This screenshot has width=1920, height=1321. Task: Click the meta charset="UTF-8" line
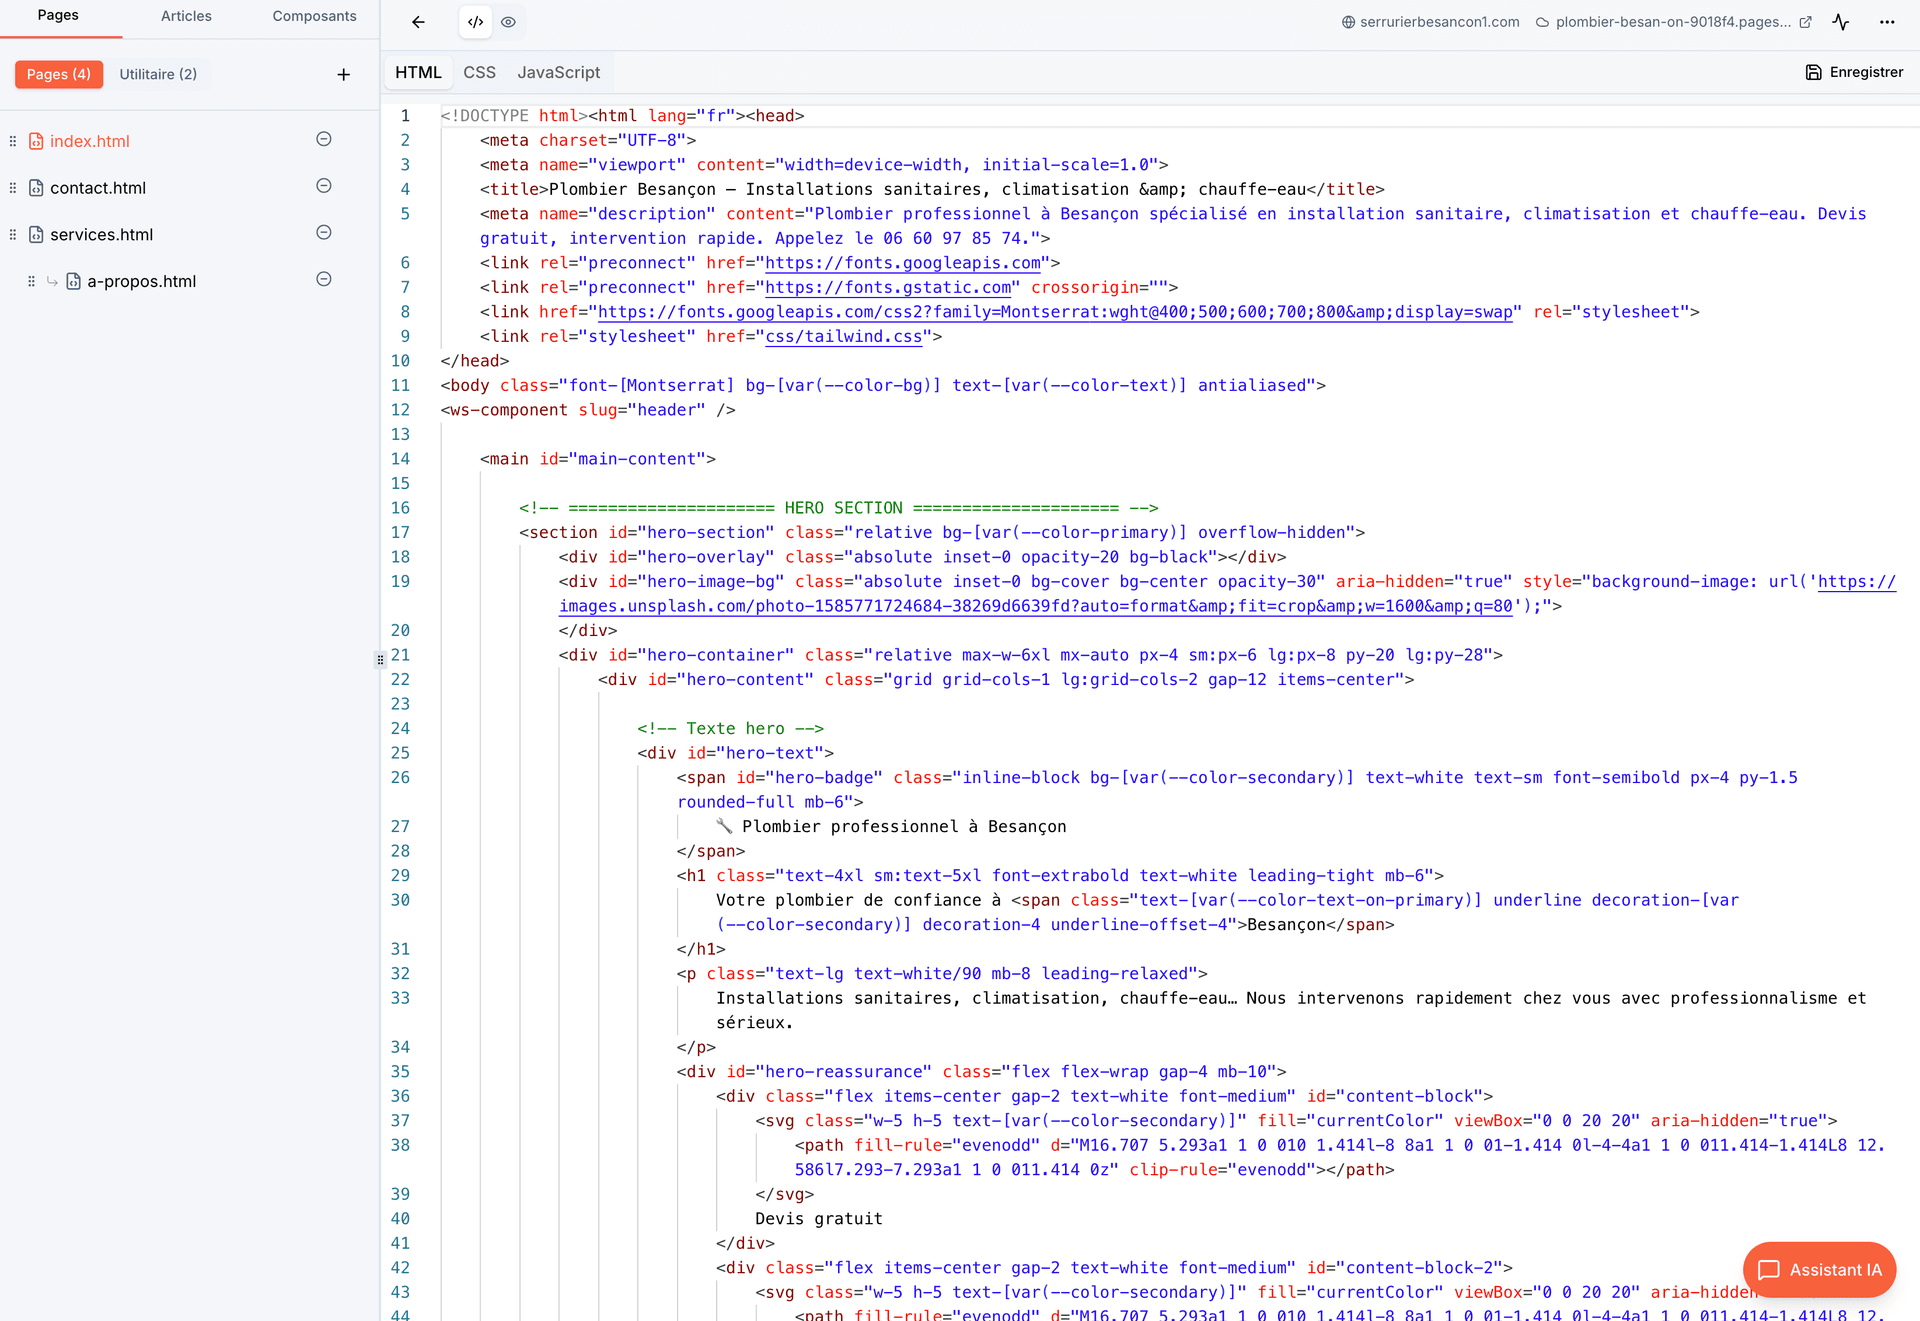click(x=588, y=140)
